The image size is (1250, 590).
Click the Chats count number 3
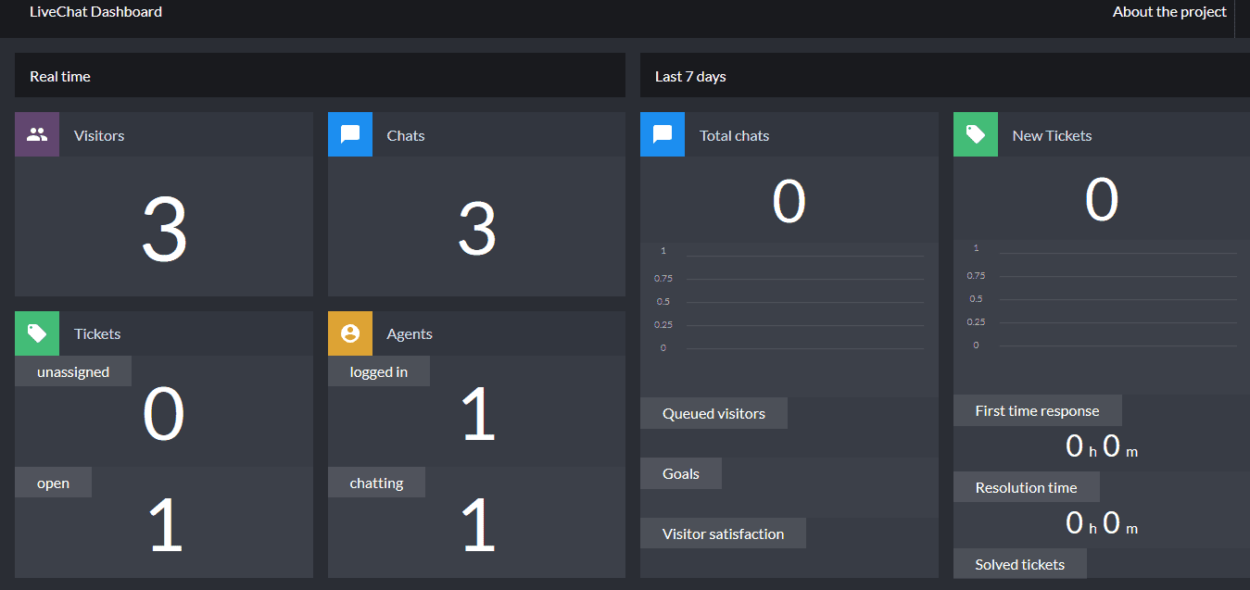[477, 229]
